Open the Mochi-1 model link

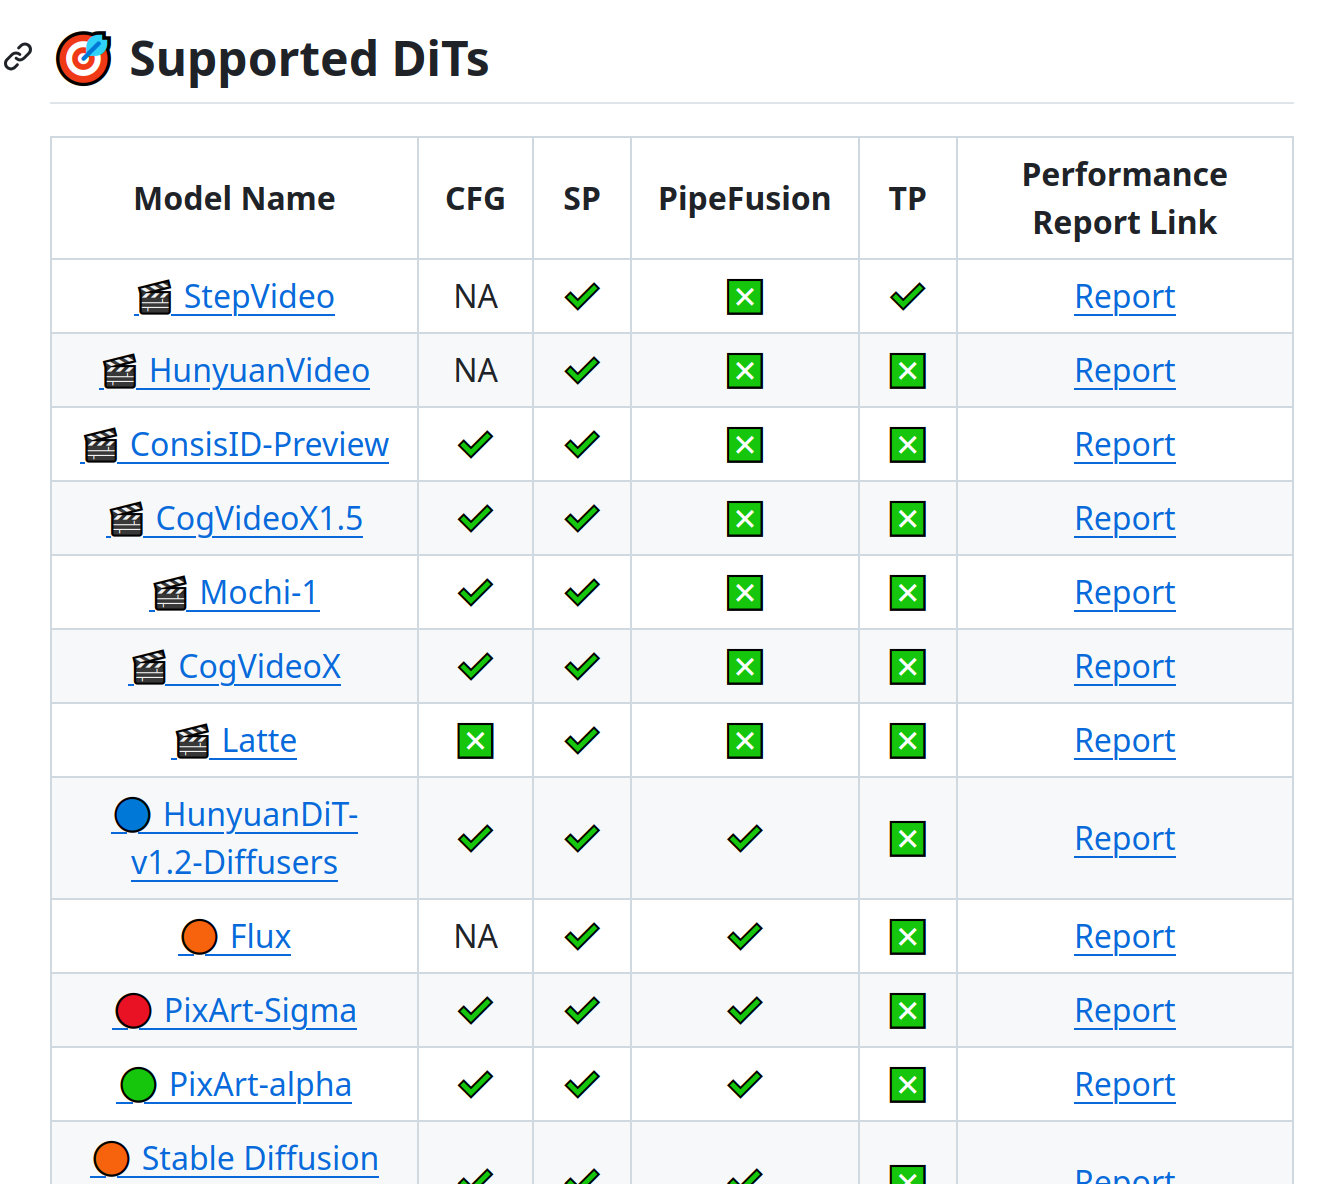point(235,593)
